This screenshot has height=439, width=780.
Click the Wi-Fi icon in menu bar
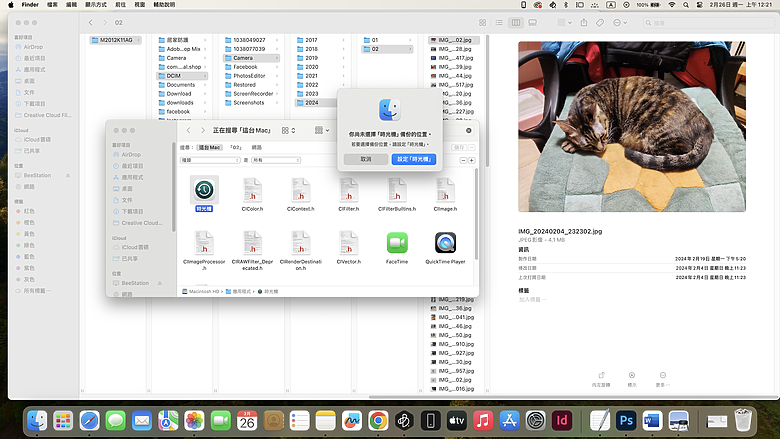pyautogui.click(x=672, y=4)
